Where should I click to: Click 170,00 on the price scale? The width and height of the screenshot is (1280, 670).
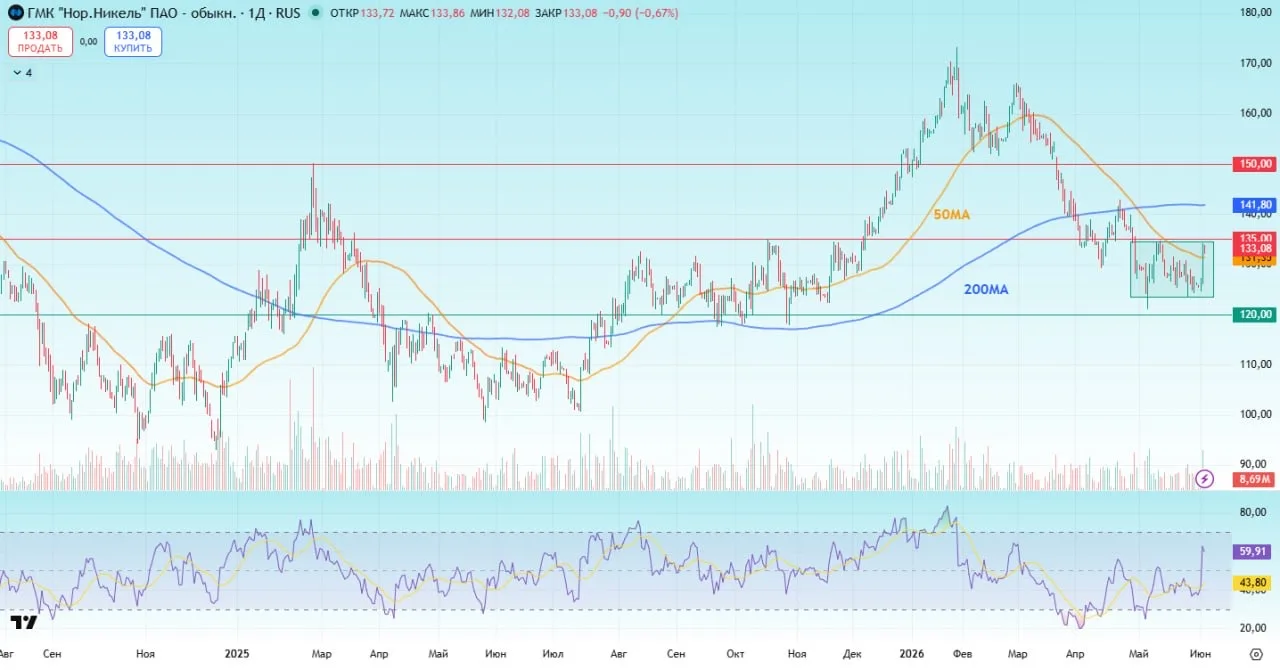(x=1256, y=63)
